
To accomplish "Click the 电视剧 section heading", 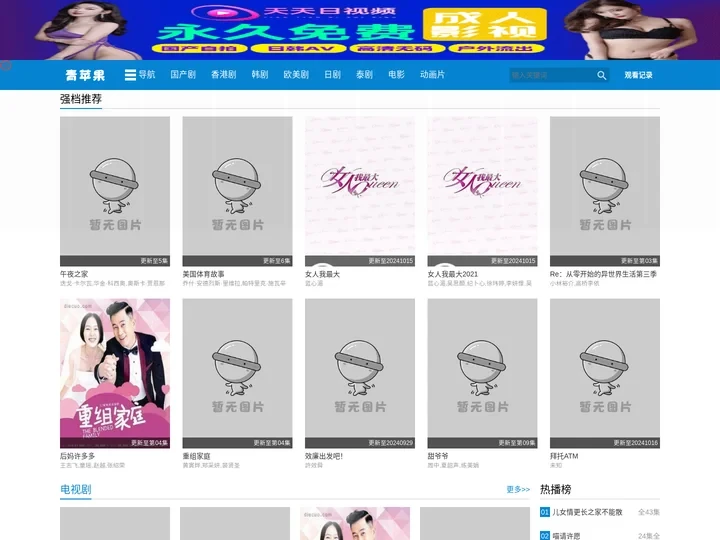I will (76, 489).
